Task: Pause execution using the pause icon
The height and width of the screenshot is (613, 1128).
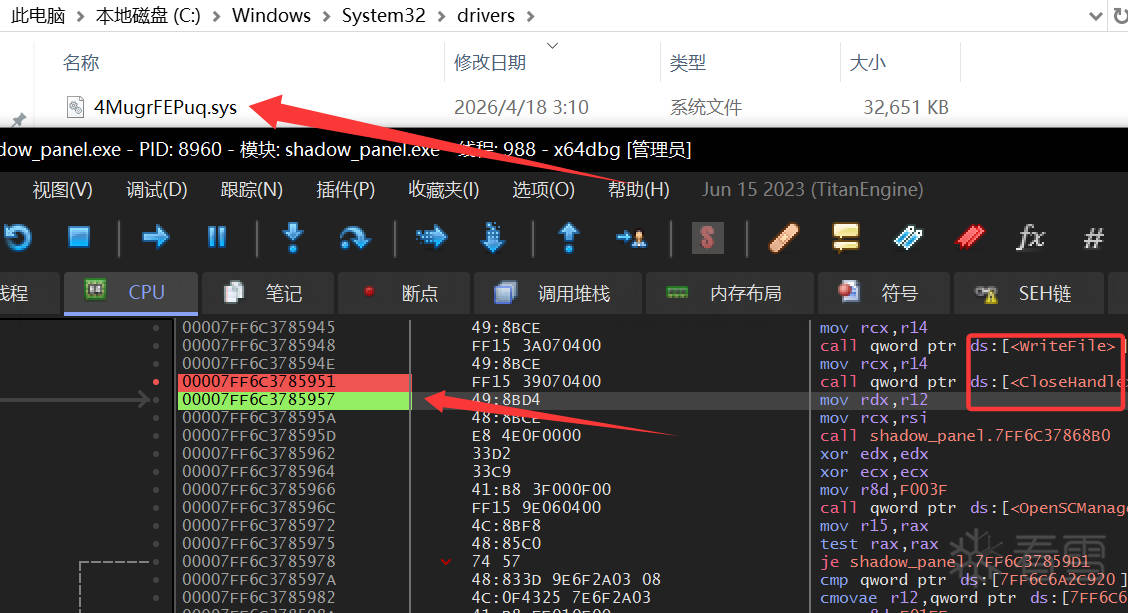Action: (x=217, y=237)
